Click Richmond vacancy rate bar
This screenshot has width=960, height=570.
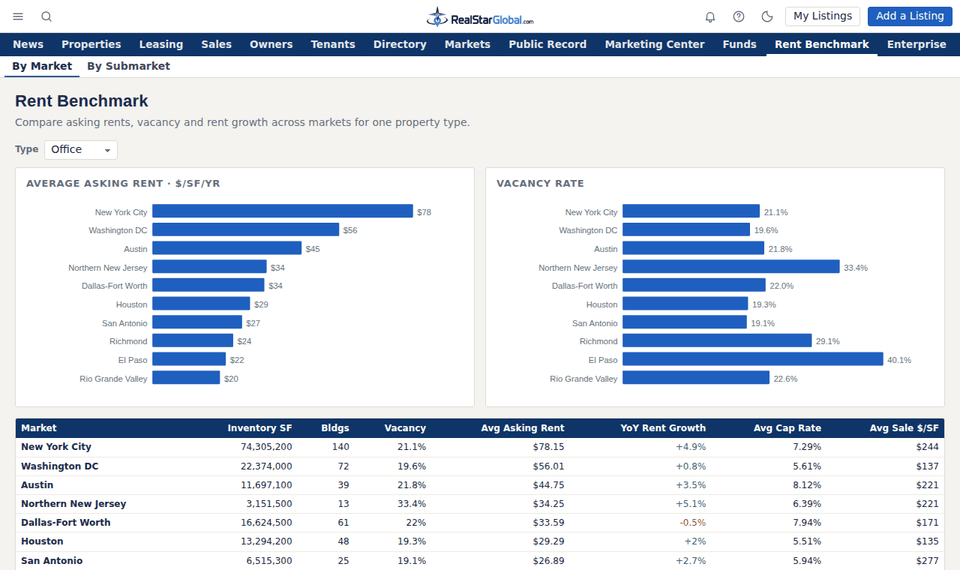tap(717, 340)
